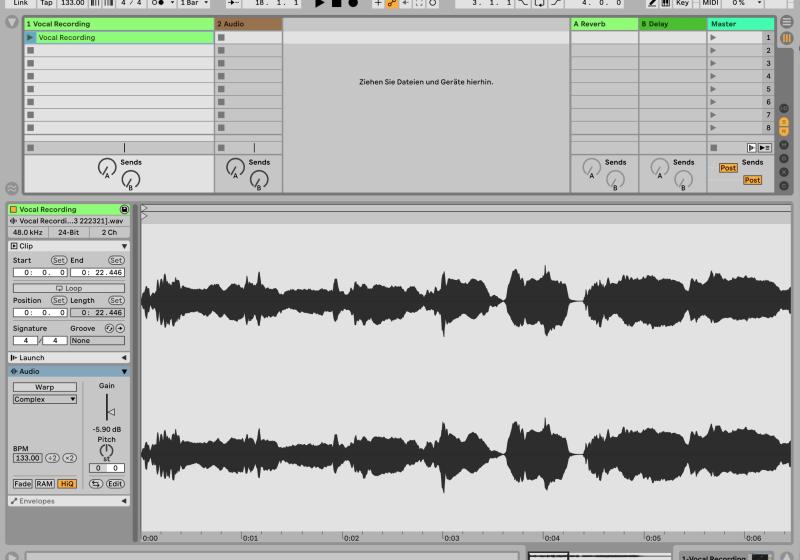This screenshot has width=800, height=560.
Task: Start playback with the Play button
Action: pyautogui.click(x=319, y=3)
